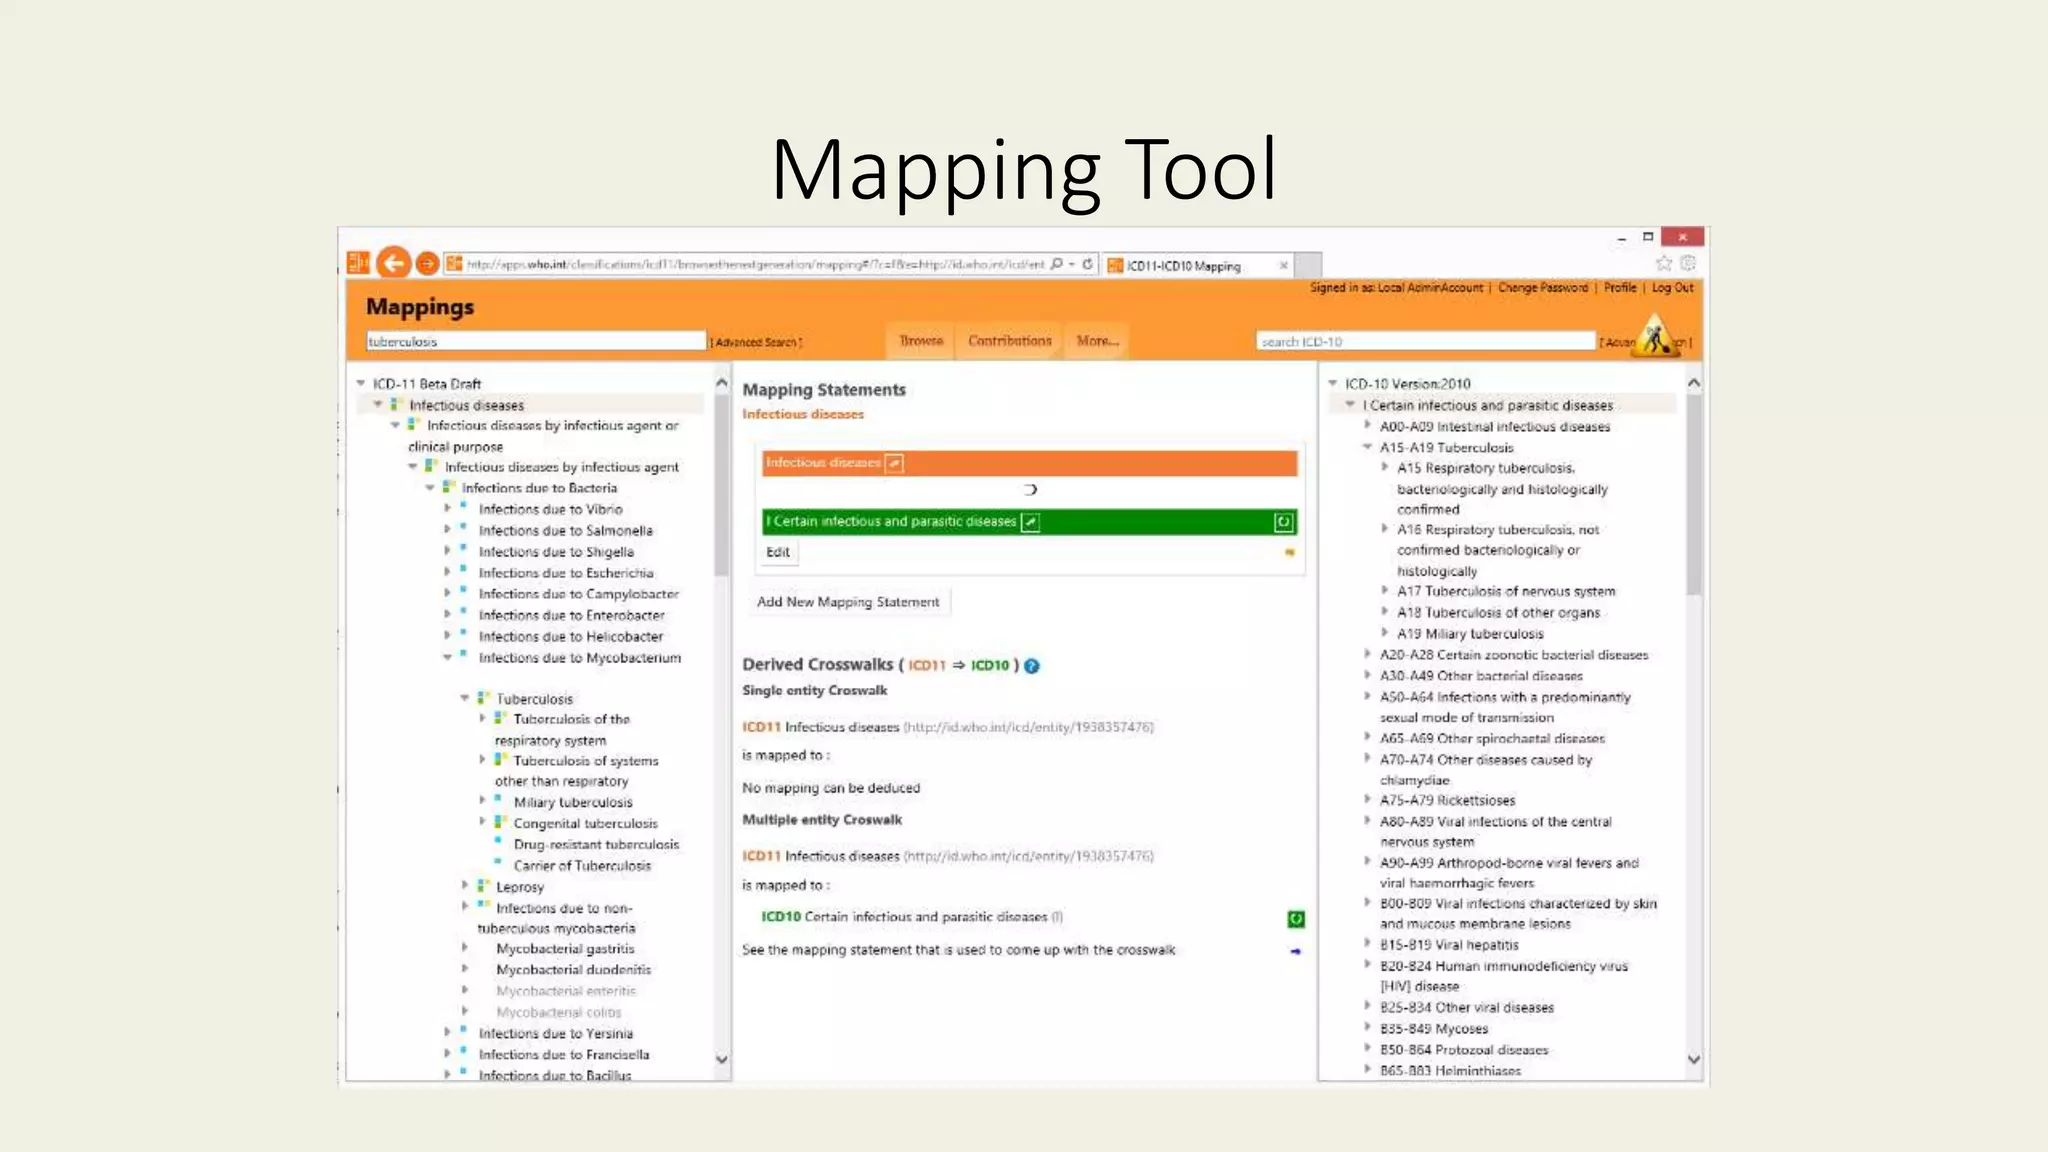The height and width of the screenshot is (1152, 2048).
Task: Select Congenital tuberculosis tree item
Action: coord(586,824)
